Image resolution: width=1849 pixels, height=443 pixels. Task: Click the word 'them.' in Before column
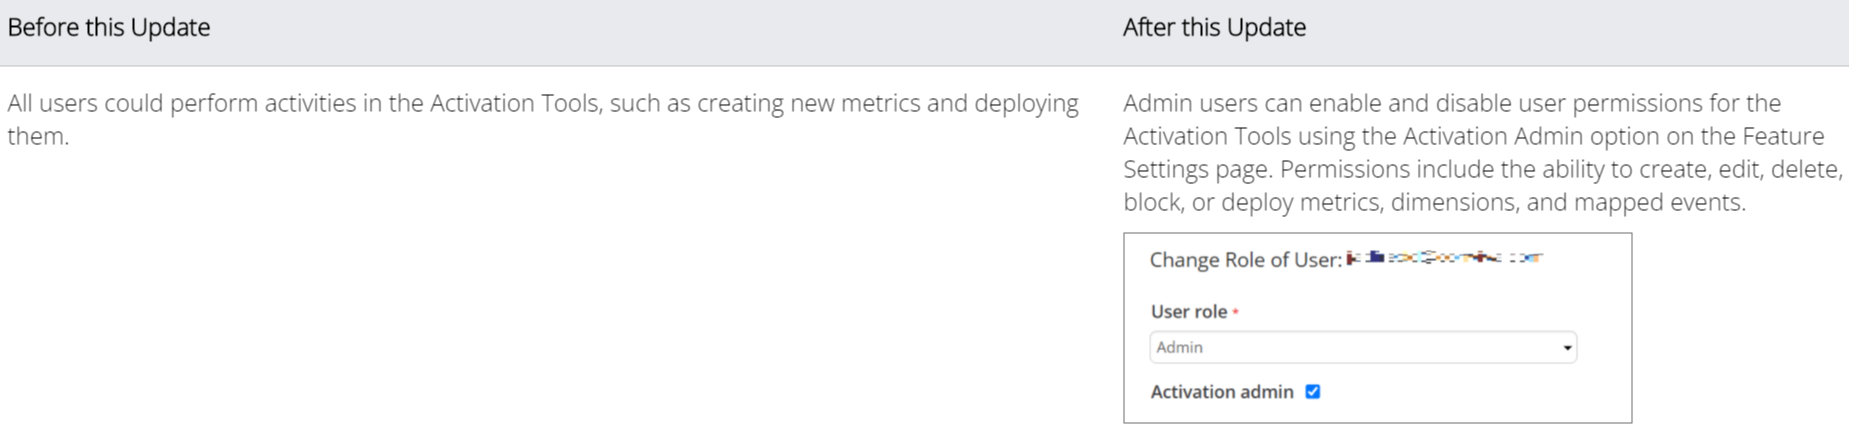click(x=38, y=137)
